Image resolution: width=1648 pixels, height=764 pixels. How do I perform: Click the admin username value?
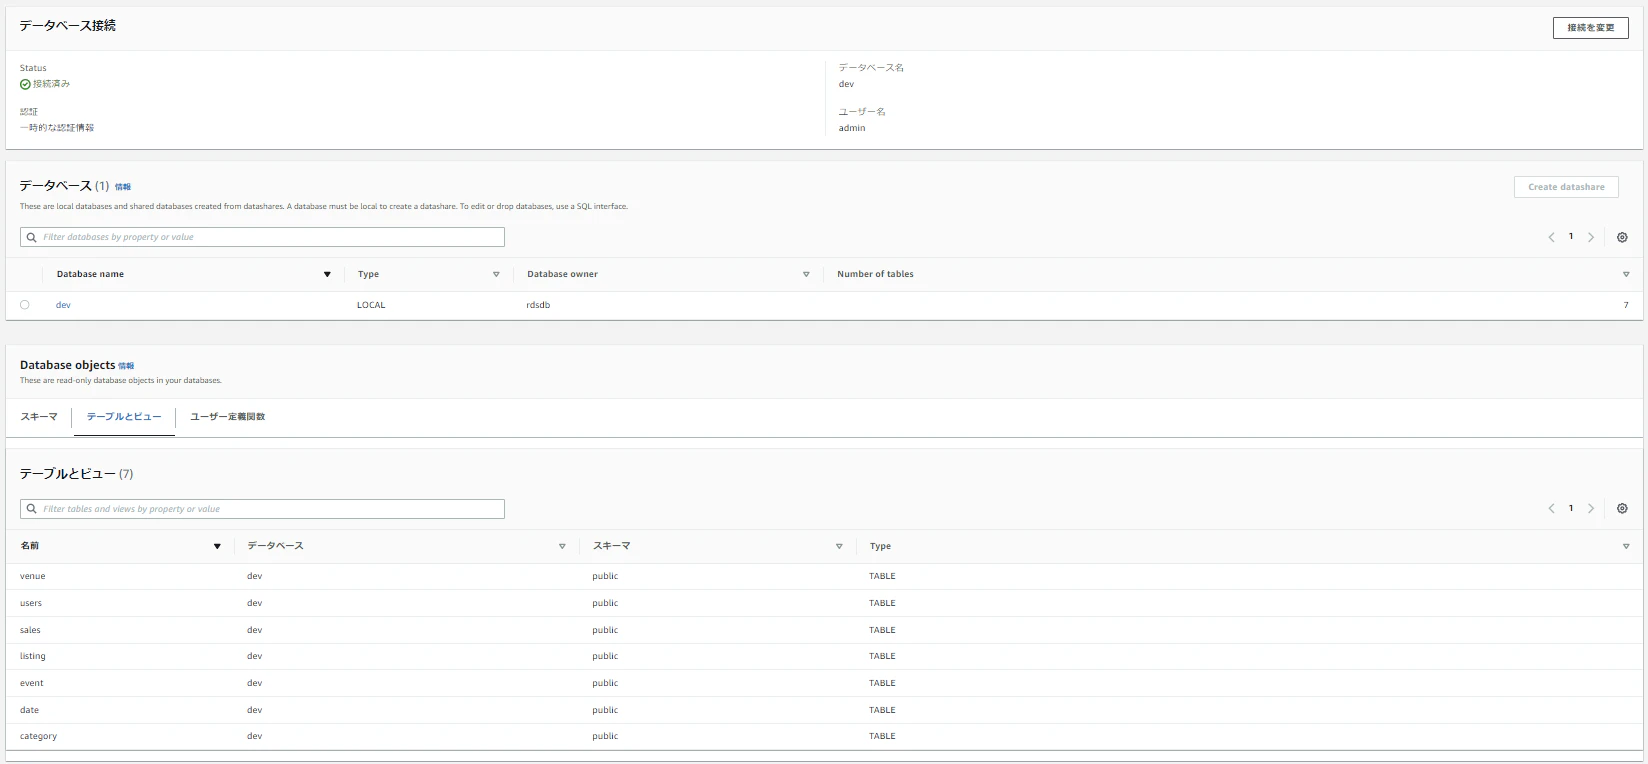point(852,128)
